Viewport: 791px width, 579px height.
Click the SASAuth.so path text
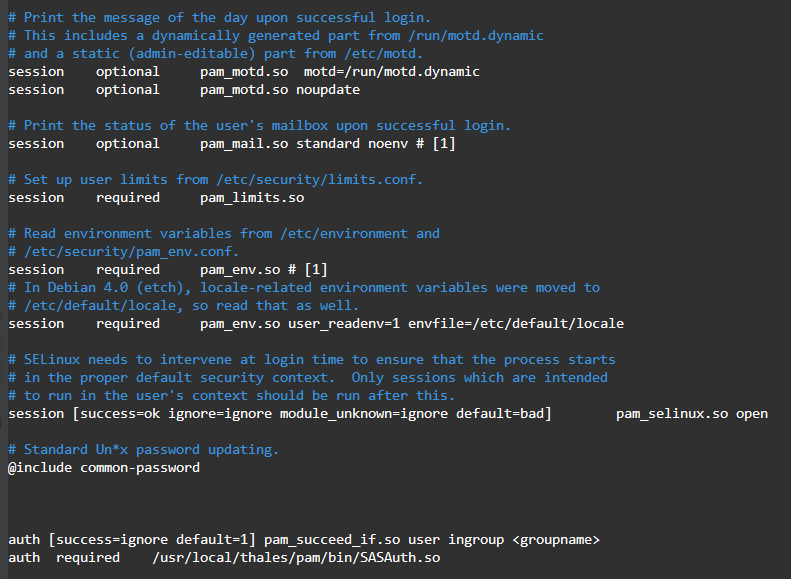click(296, 557)
